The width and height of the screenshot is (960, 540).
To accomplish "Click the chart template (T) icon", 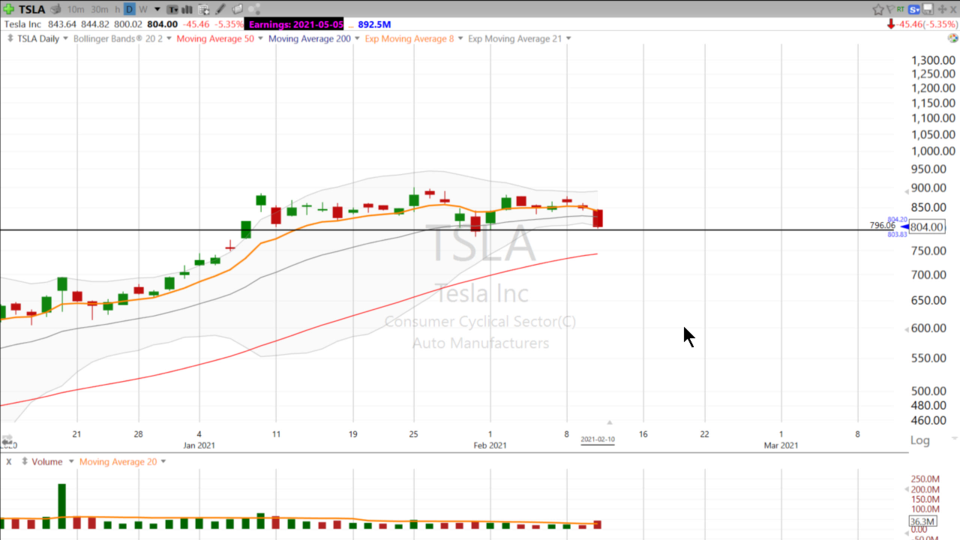I will 173,9.
